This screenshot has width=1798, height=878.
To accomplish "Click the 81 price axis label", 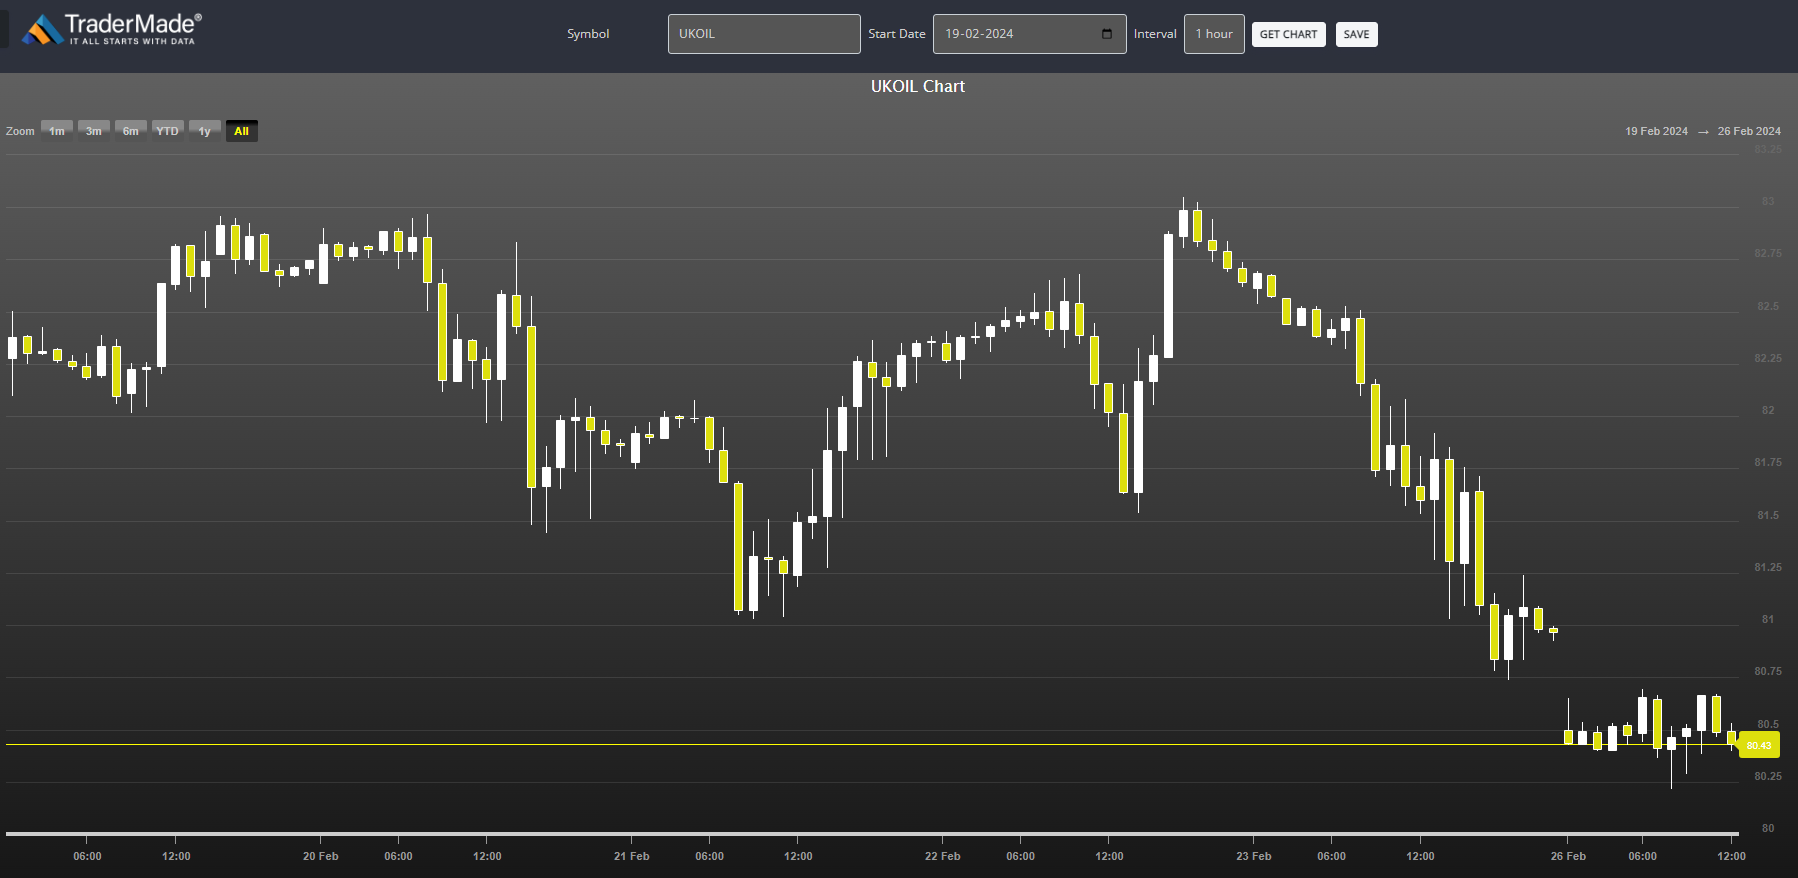I will [x=1768, y=619].
